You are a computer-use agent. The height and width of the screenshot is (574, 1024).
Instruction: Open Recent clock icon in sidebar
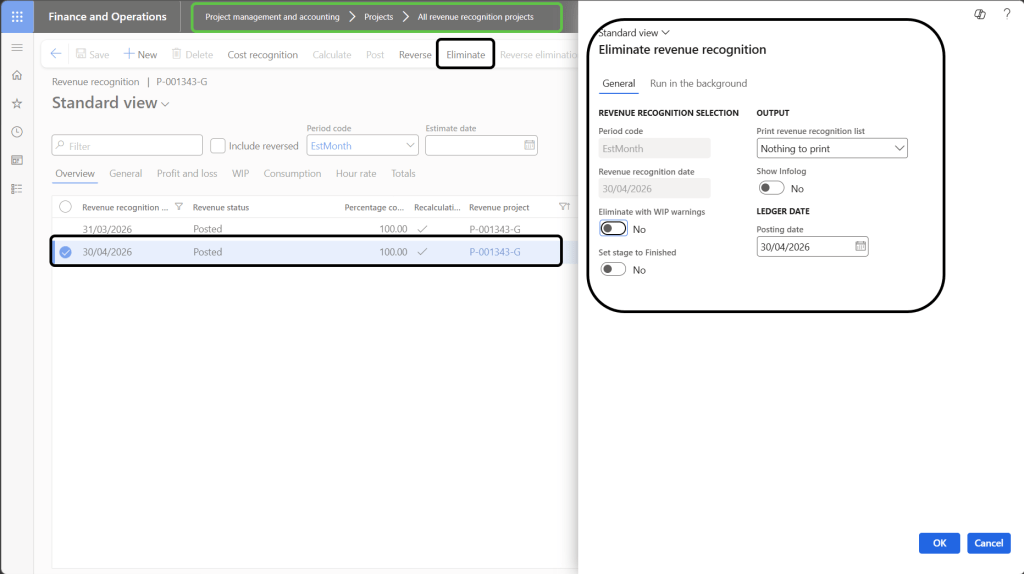pyautogui.click(x=17, y=132)
